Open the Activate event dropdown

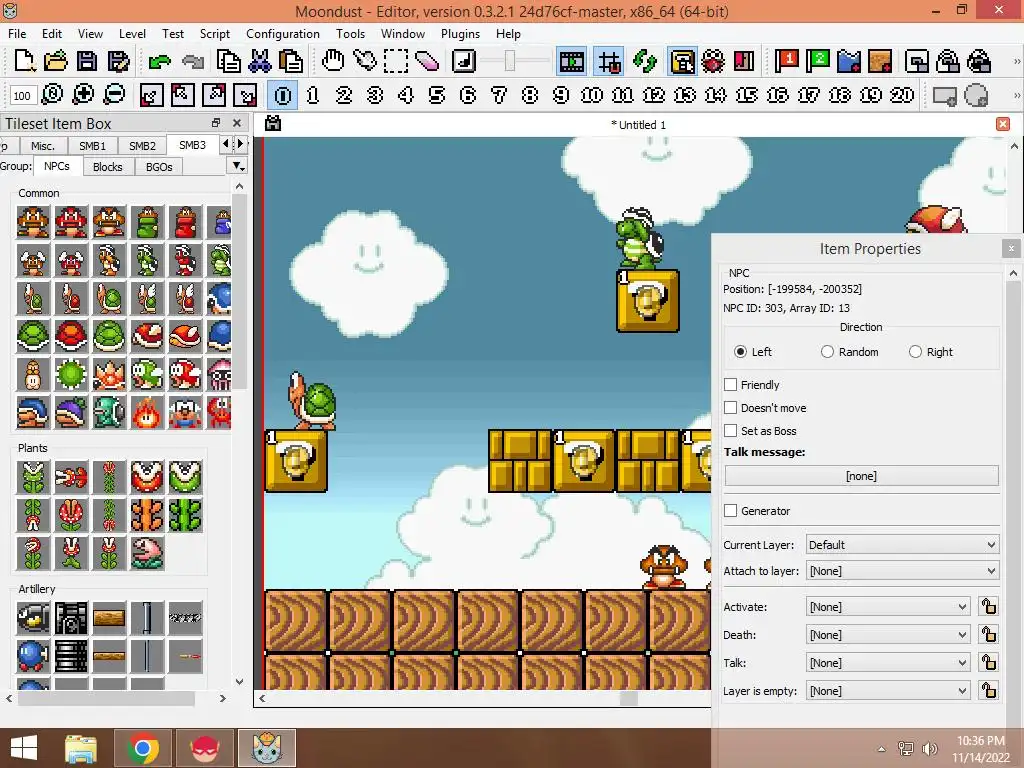click(888, 607)
